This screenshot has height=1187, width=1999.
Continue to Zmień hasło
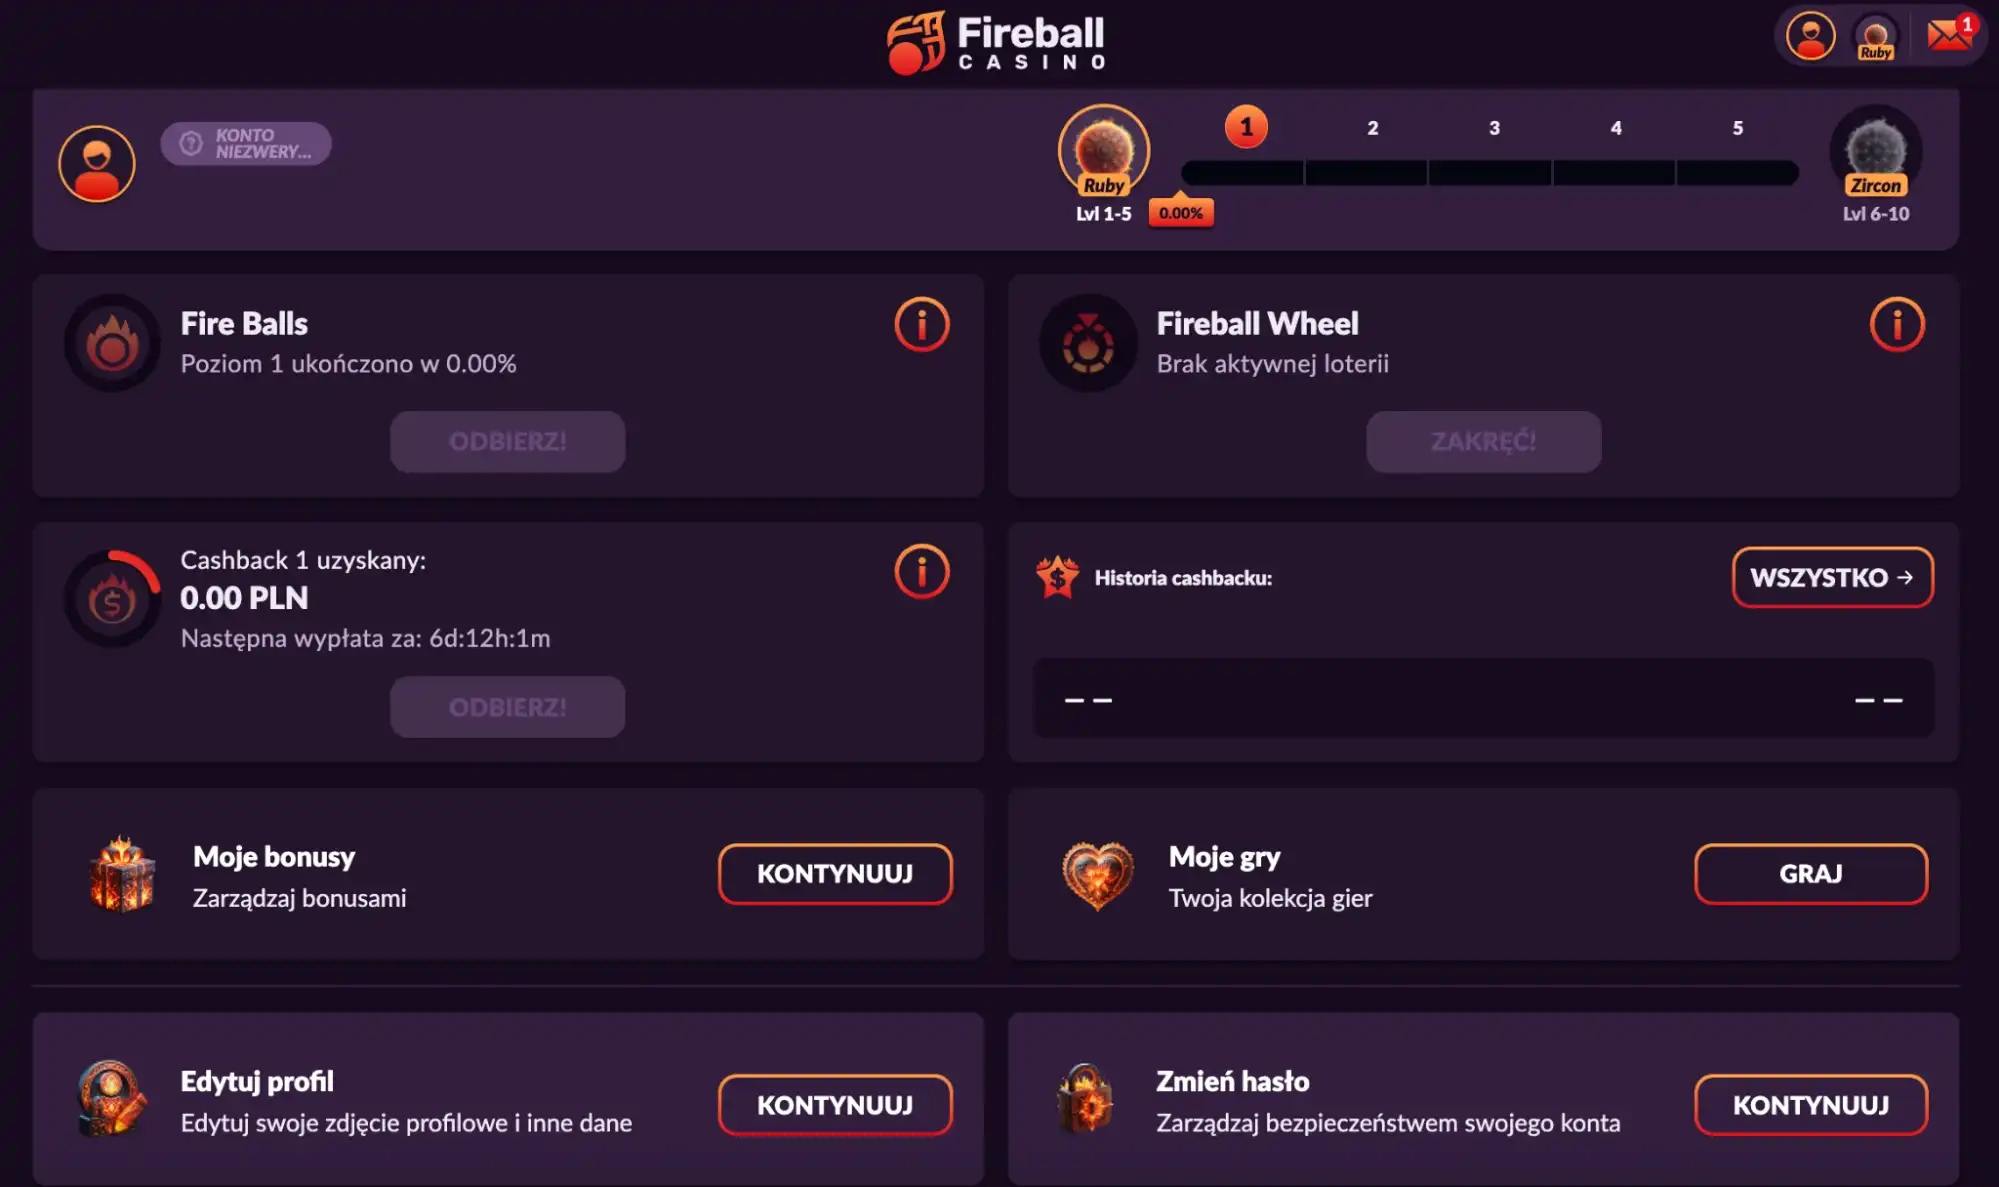(x=1810, y=1105)
